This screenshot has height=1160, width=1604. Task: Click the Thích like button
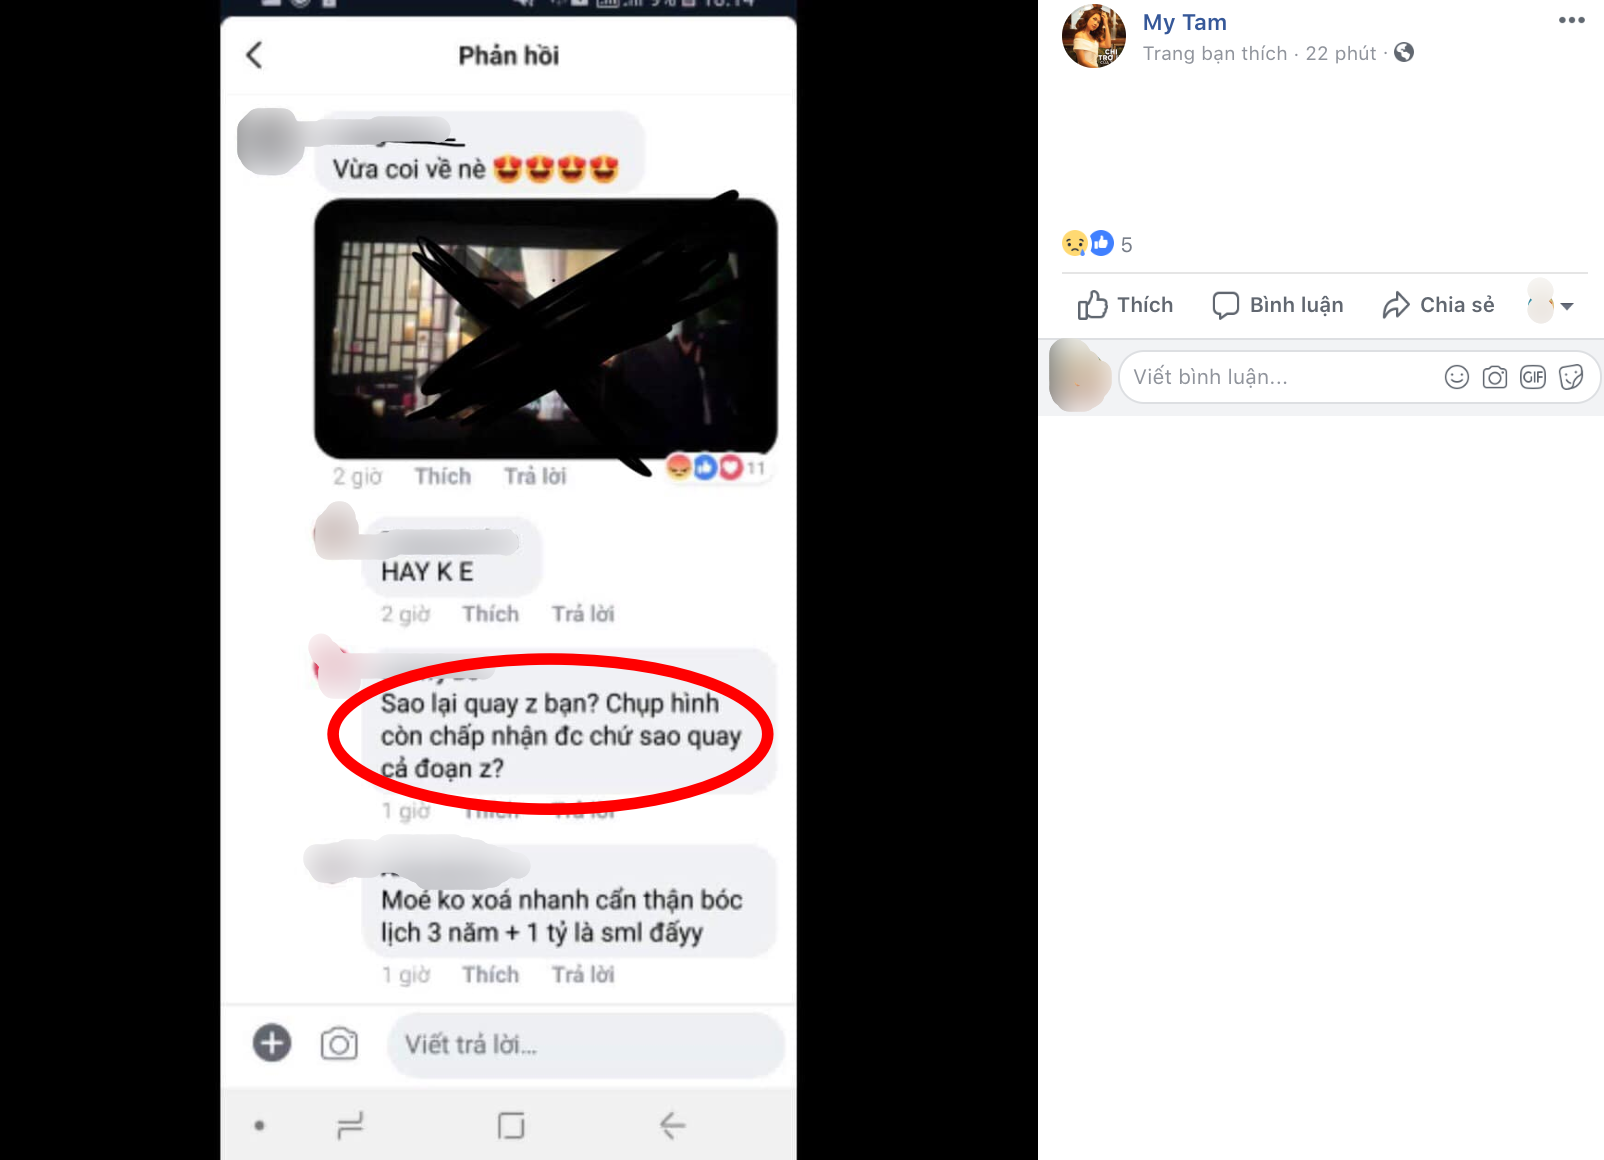1125,305
